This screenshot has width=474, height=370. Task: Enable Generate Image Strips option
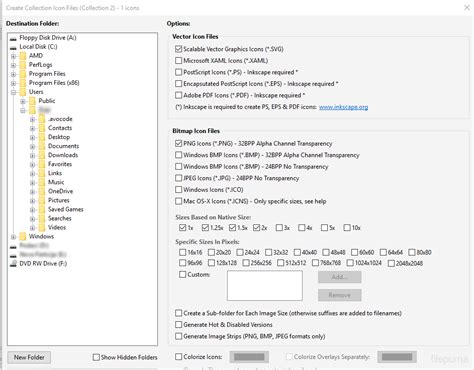click(x=179, y=336)
